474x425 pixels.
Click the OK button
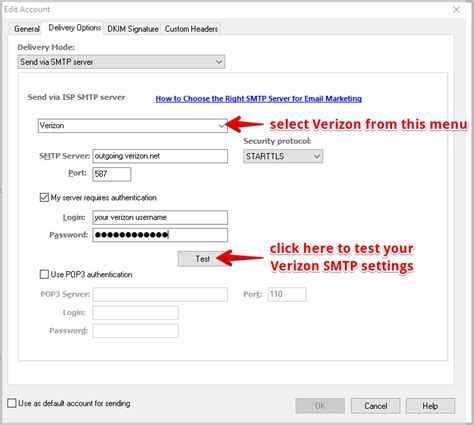[x=320, y=406]
